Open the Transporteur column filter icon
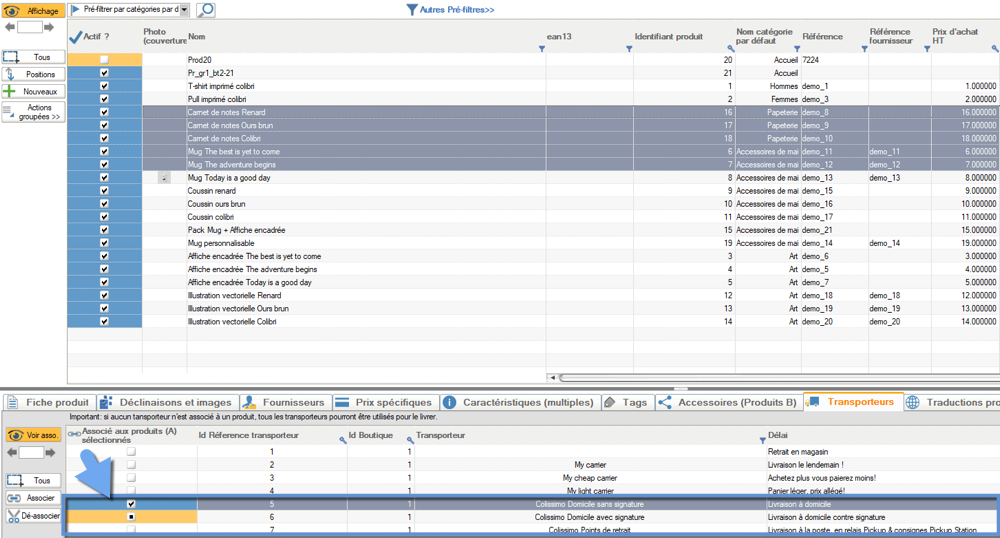Viewport: 1000px width, 538px height. coord(762,440)
